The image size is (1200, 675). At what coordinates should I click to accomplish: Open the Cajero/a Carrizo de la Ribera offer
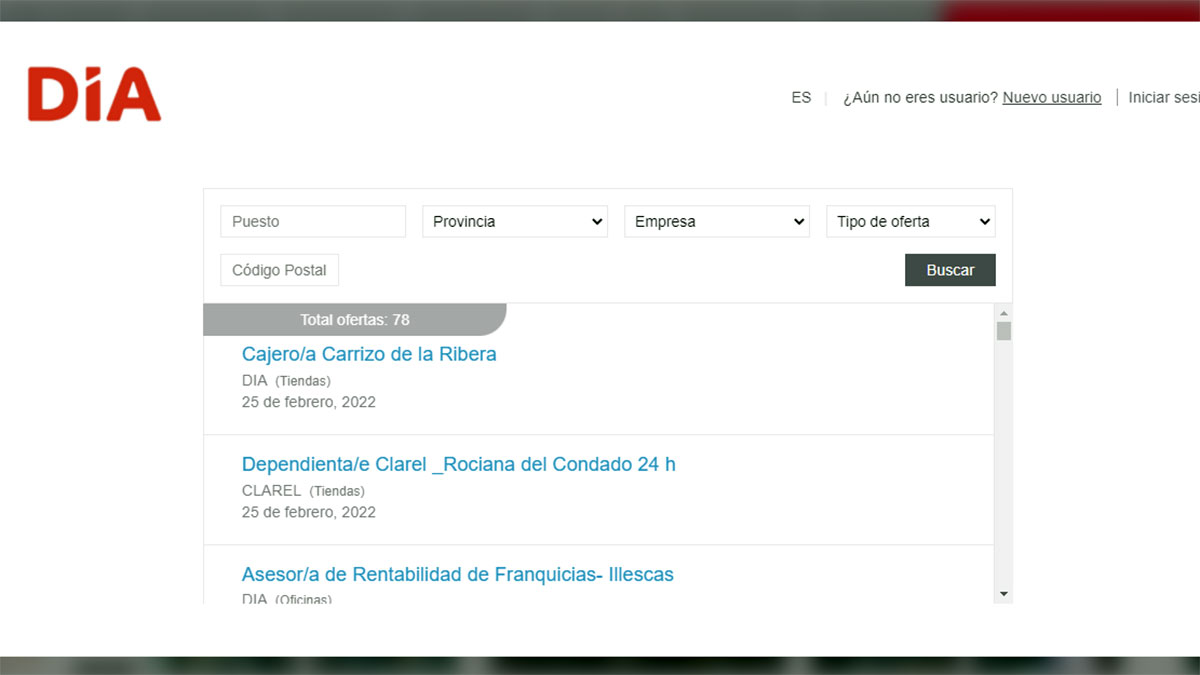369,354
